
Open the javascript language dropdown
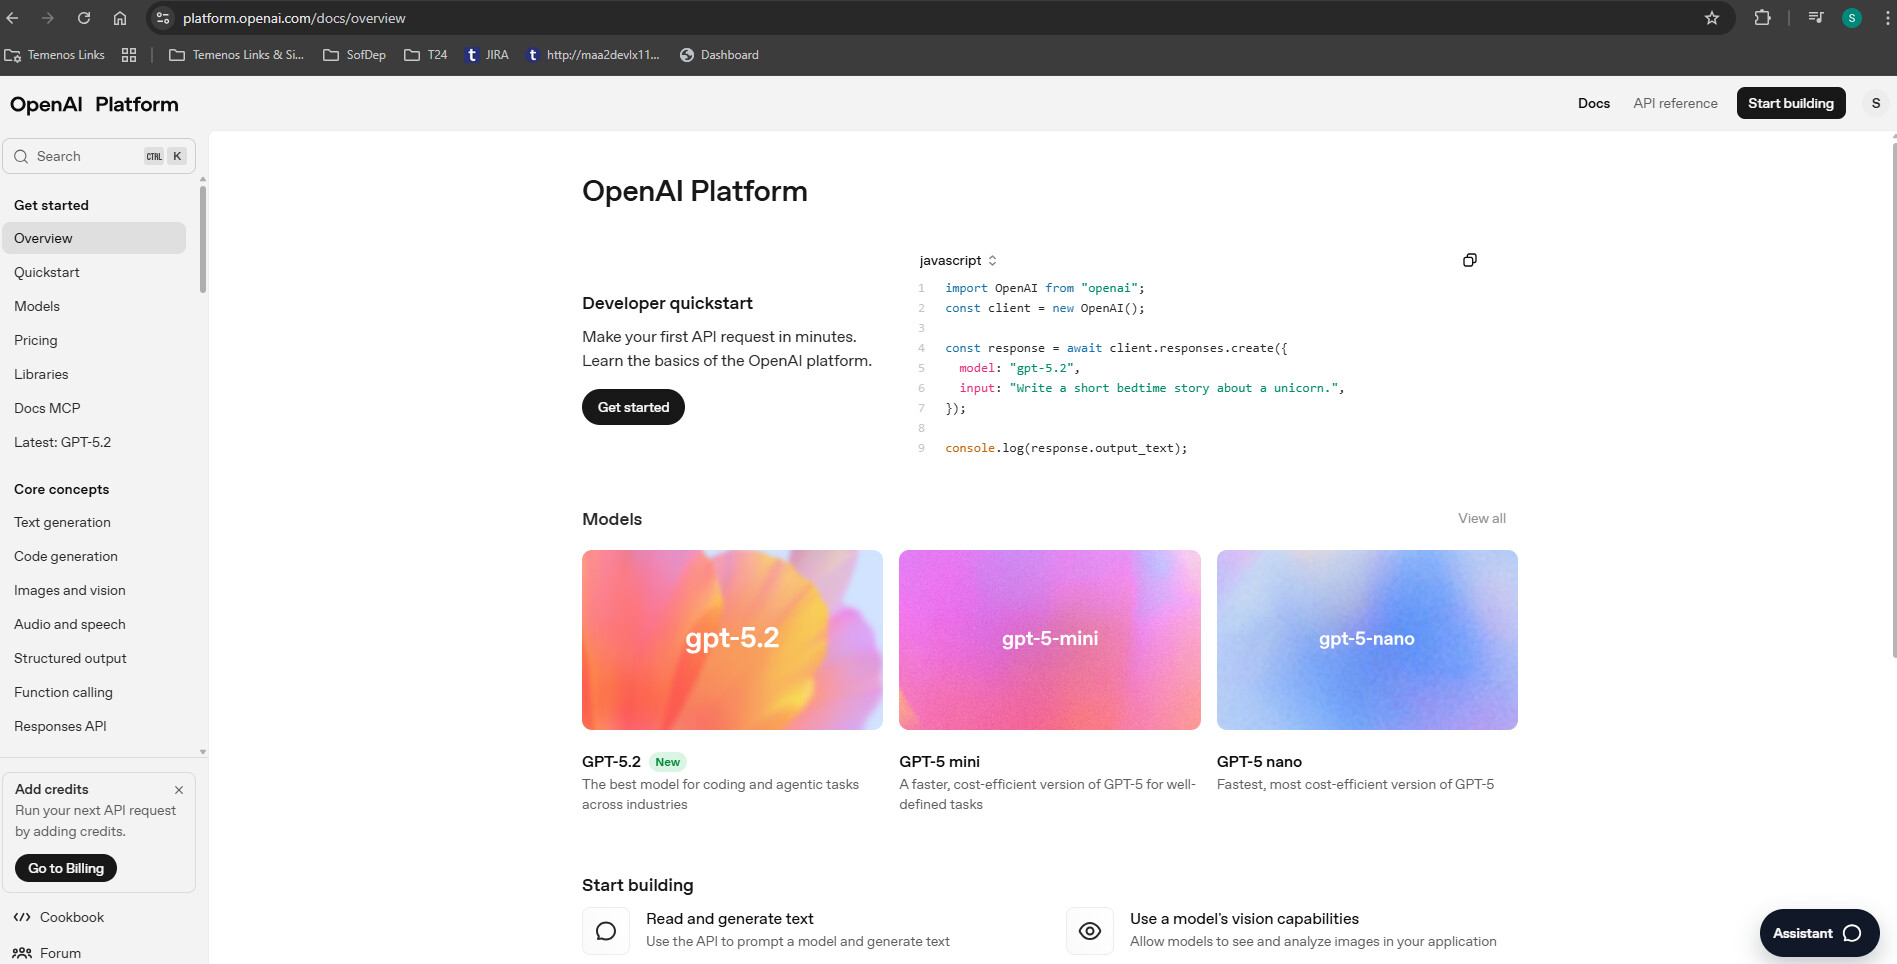(x=958, y=261)
